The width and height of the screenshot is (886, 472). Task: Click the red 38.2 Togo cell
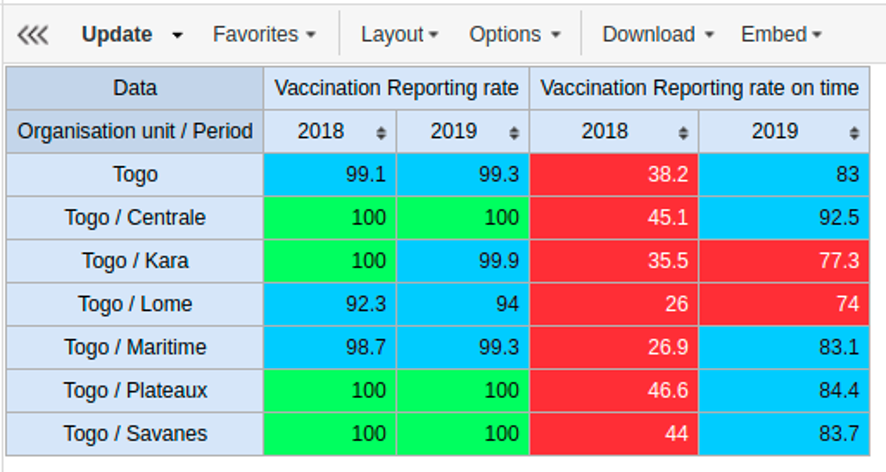pos(614,175)
